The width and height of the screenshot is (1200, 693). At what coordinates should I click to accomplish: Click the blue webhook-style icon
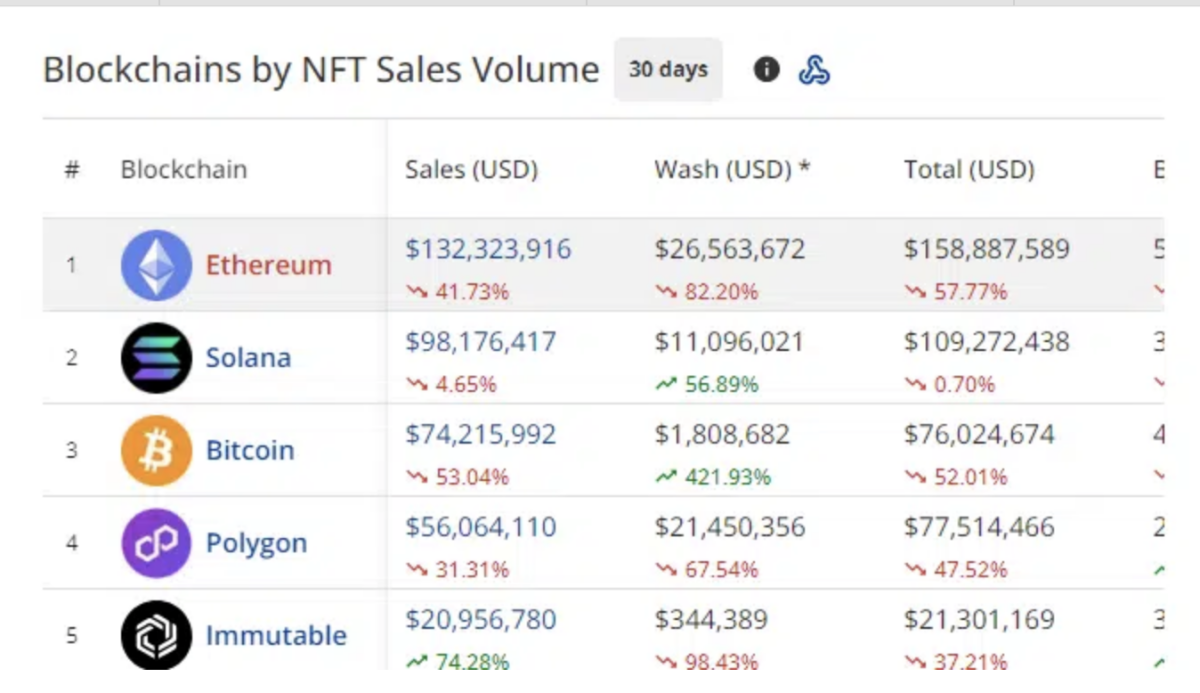(x=814, y=70)
